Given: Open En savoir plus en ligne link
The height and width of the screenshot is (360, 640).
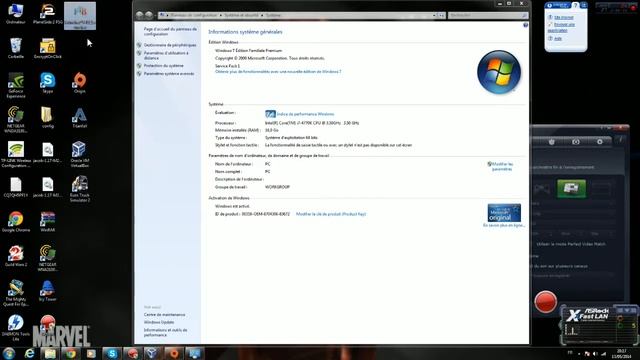Looking at the screenshot, I should tap(504, 225).
